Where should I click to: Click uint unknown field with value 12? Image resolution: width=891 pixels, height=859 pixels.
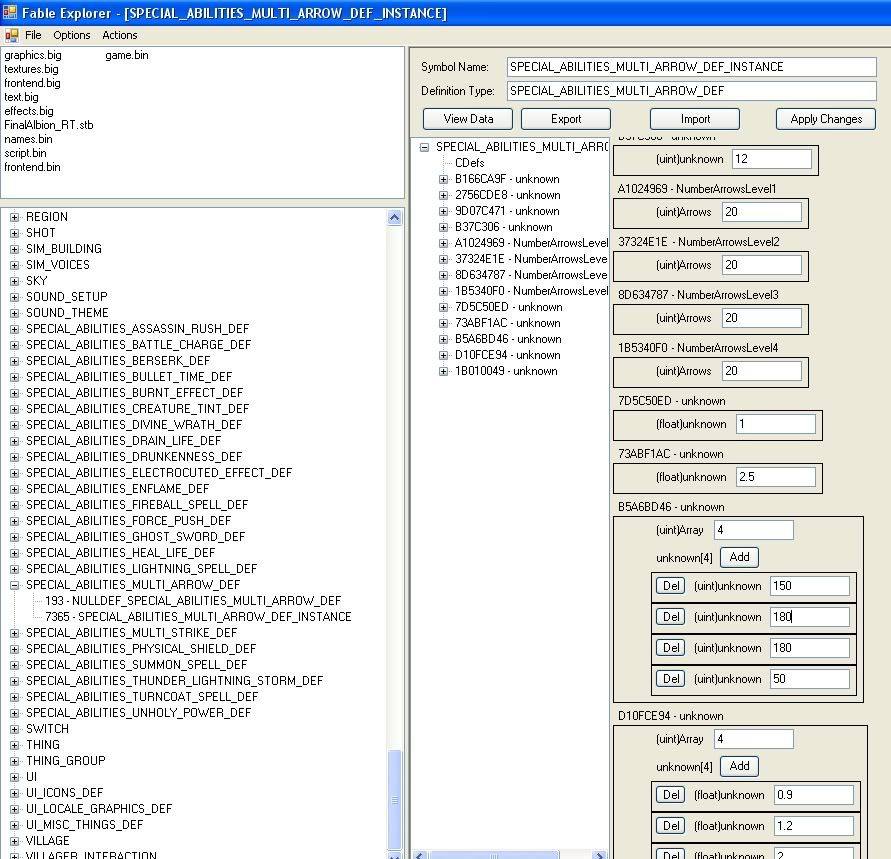point(772,159)
